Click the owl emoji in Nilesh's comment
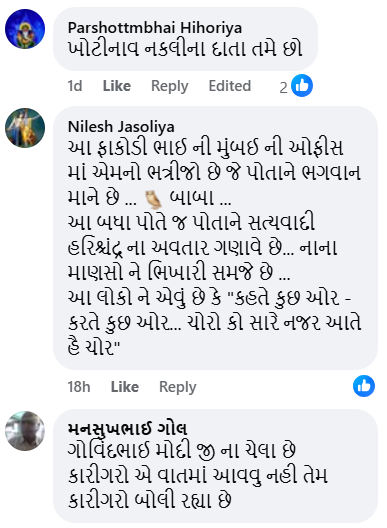Image resolution: width=387 pixels, height=528 pixels. pyautogui.click(x=154, y=199)
